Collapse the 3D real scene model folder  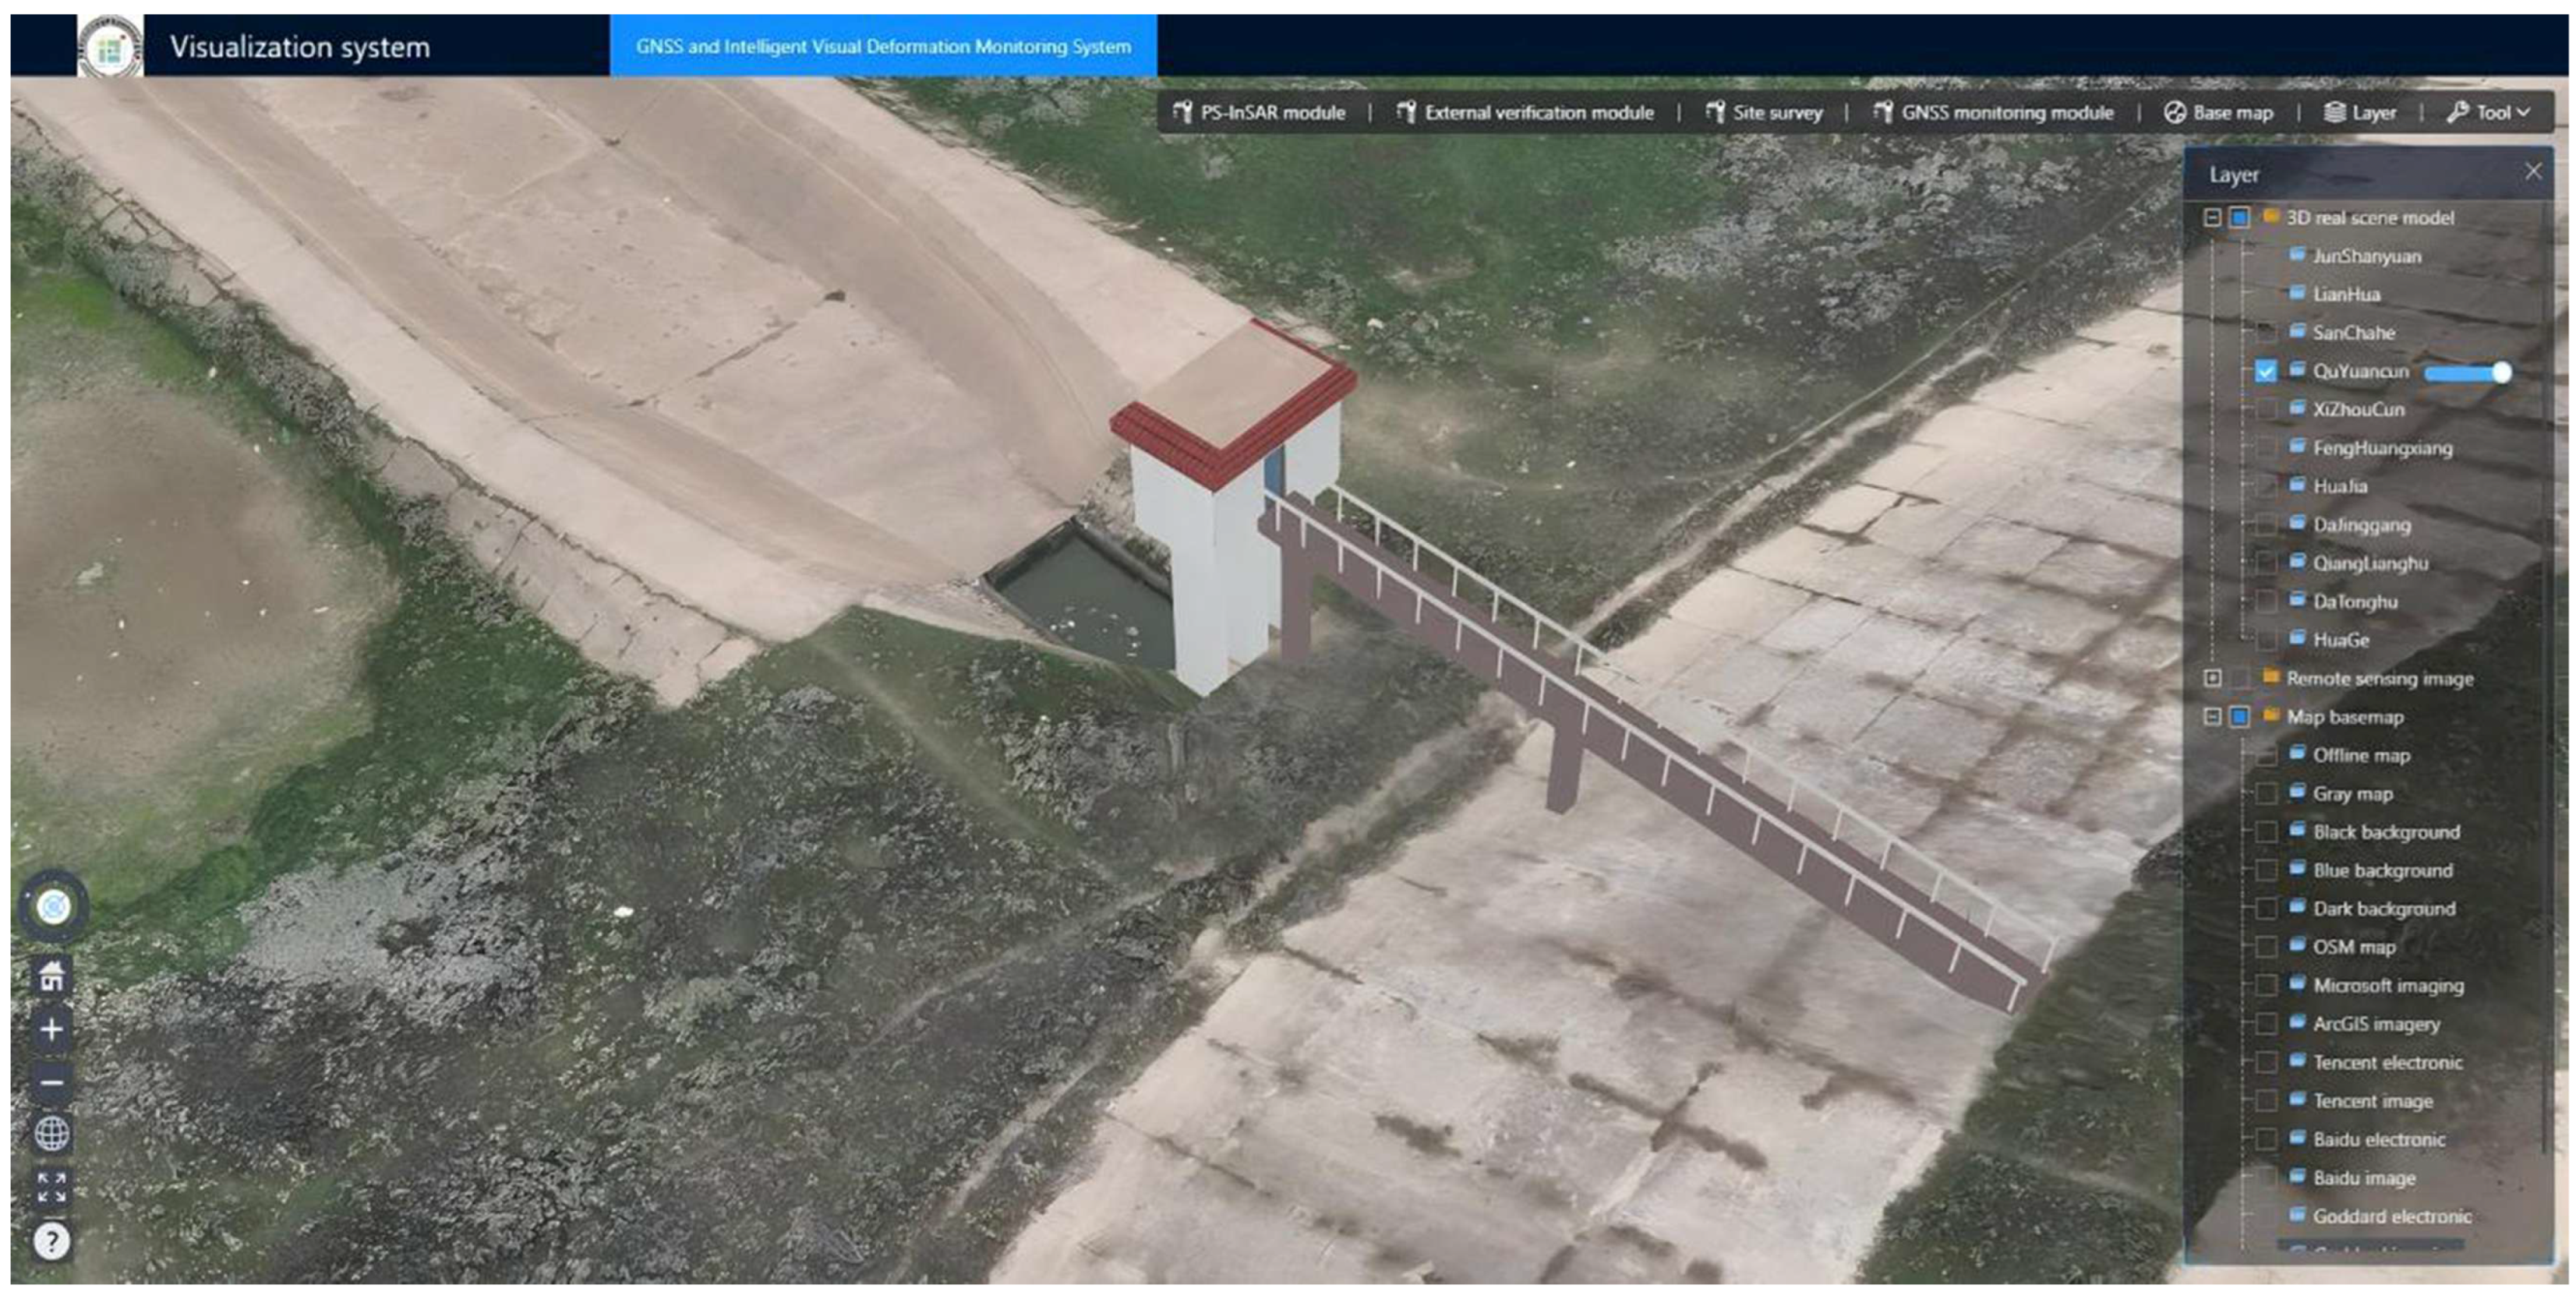[x=2212, y=217]
